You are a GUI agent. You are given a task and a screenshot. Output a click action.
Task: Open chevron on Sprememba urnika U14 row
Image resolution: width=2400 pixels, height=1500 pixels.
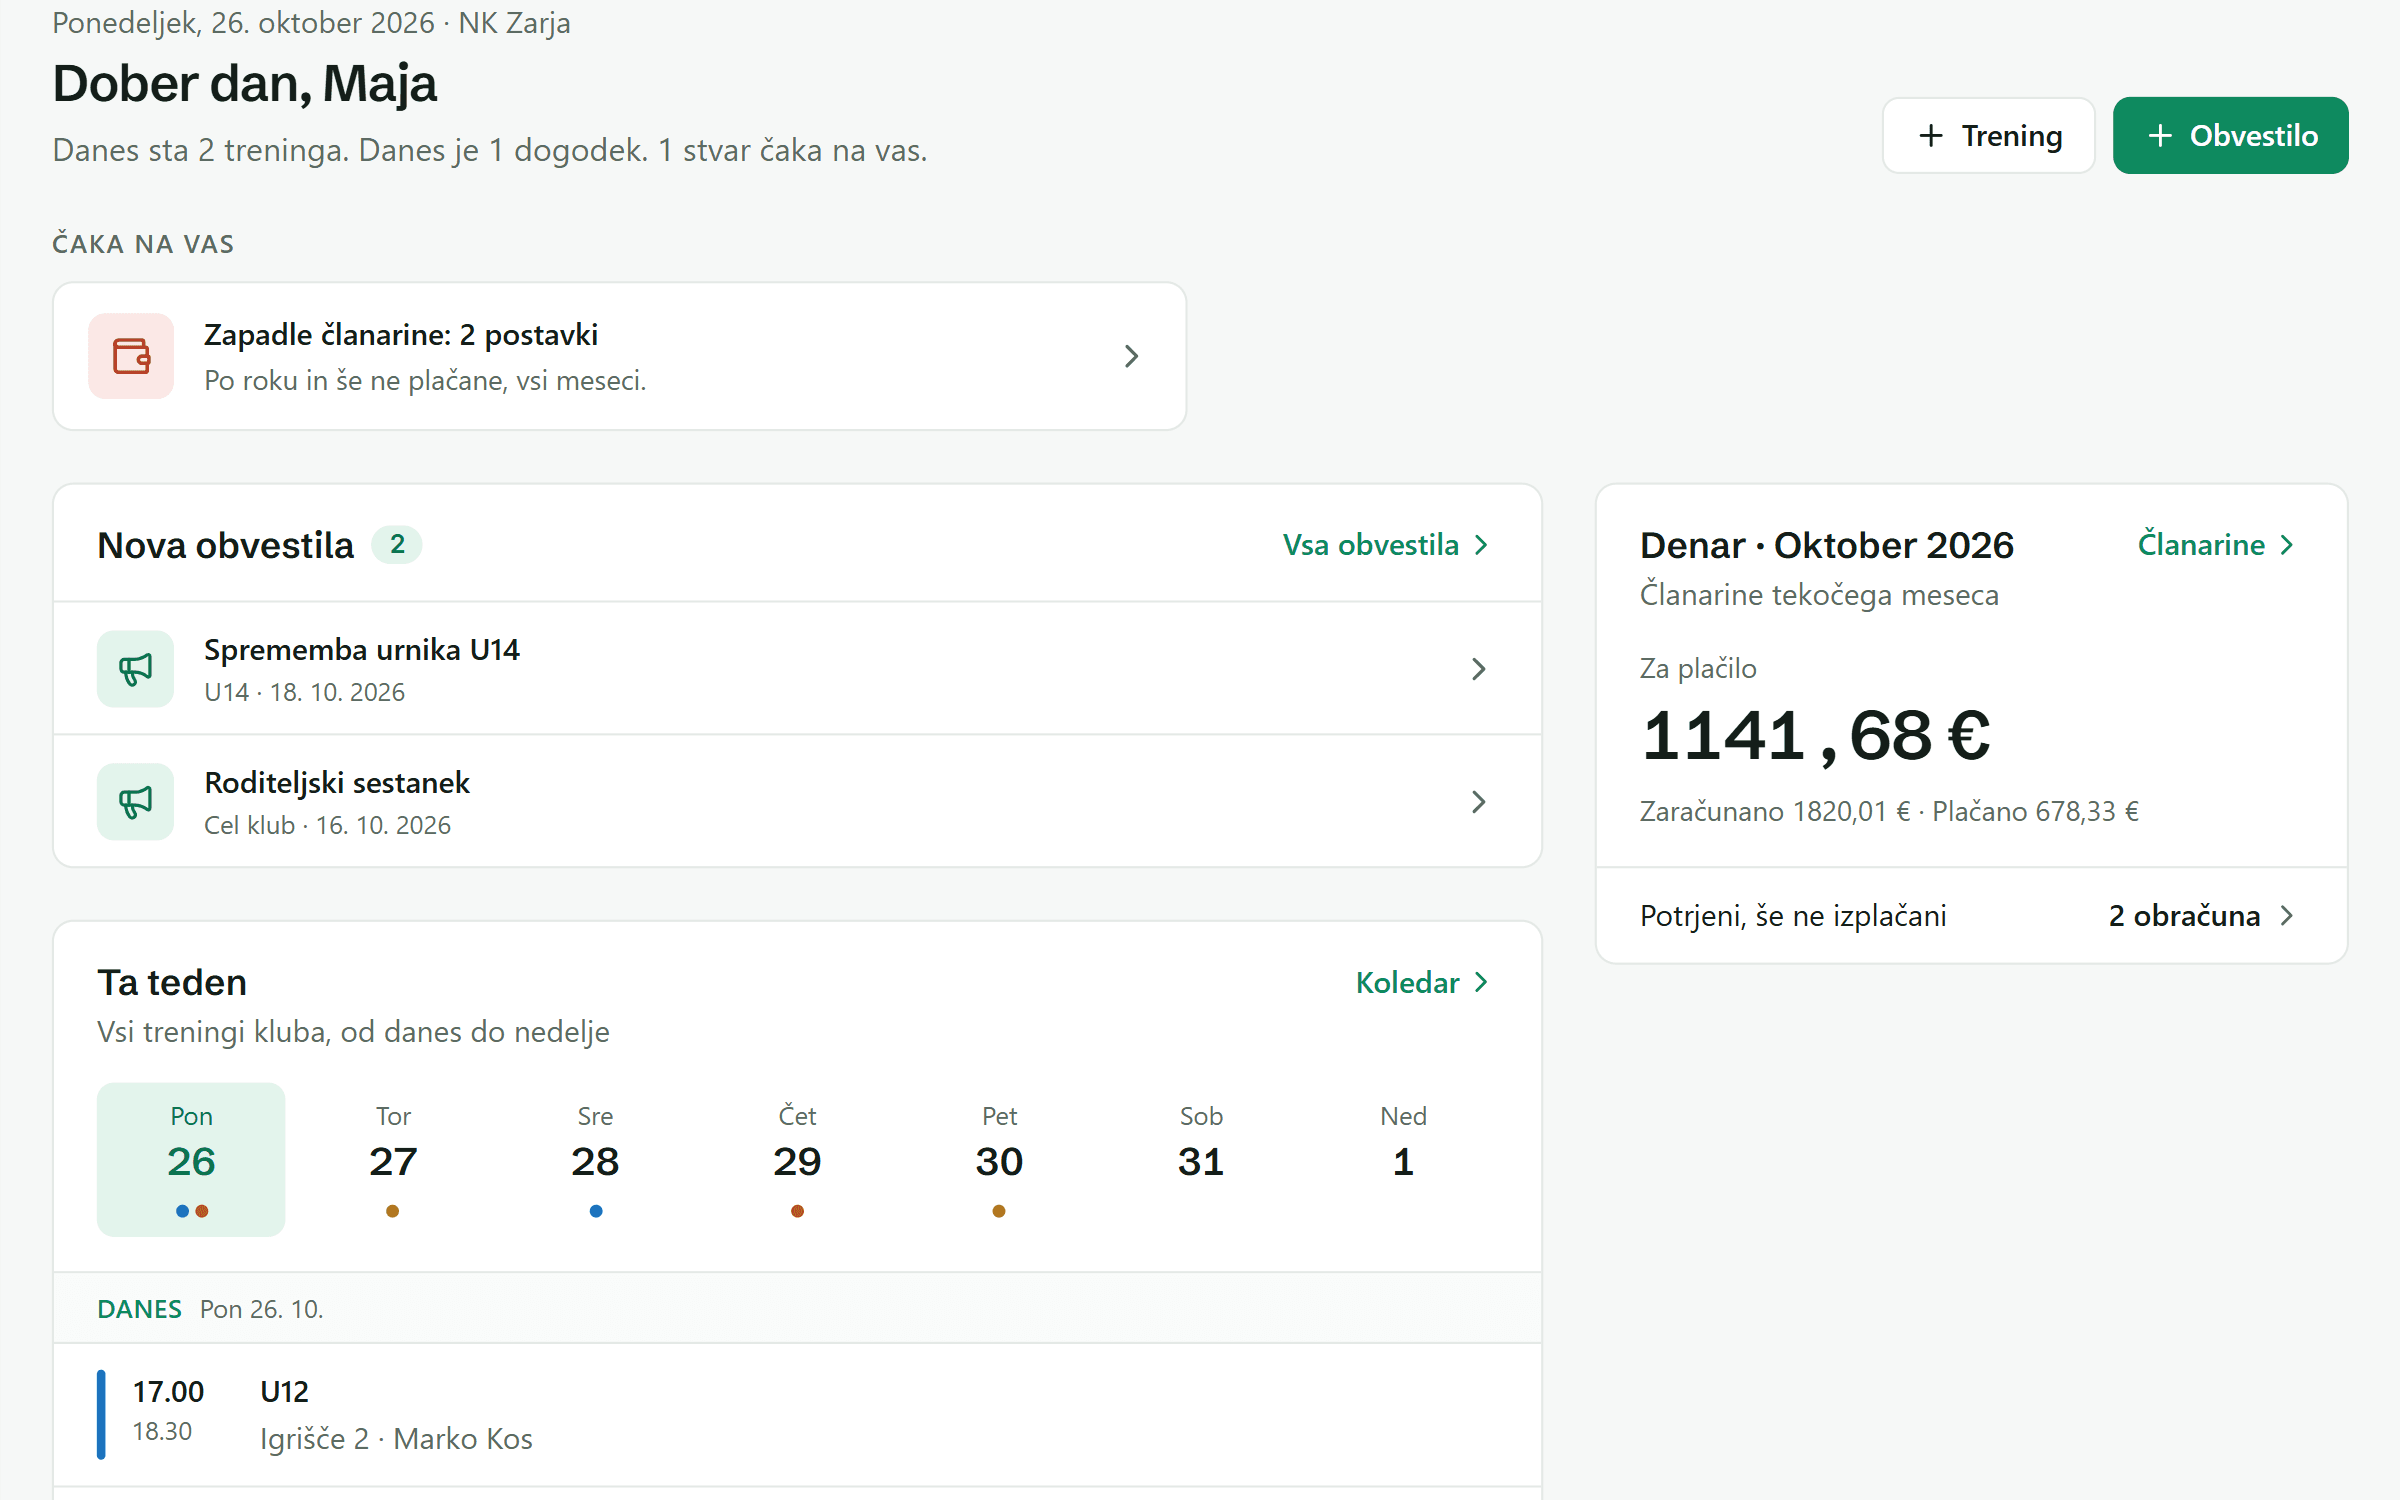pyautogui.click(x=1479, y=669)
